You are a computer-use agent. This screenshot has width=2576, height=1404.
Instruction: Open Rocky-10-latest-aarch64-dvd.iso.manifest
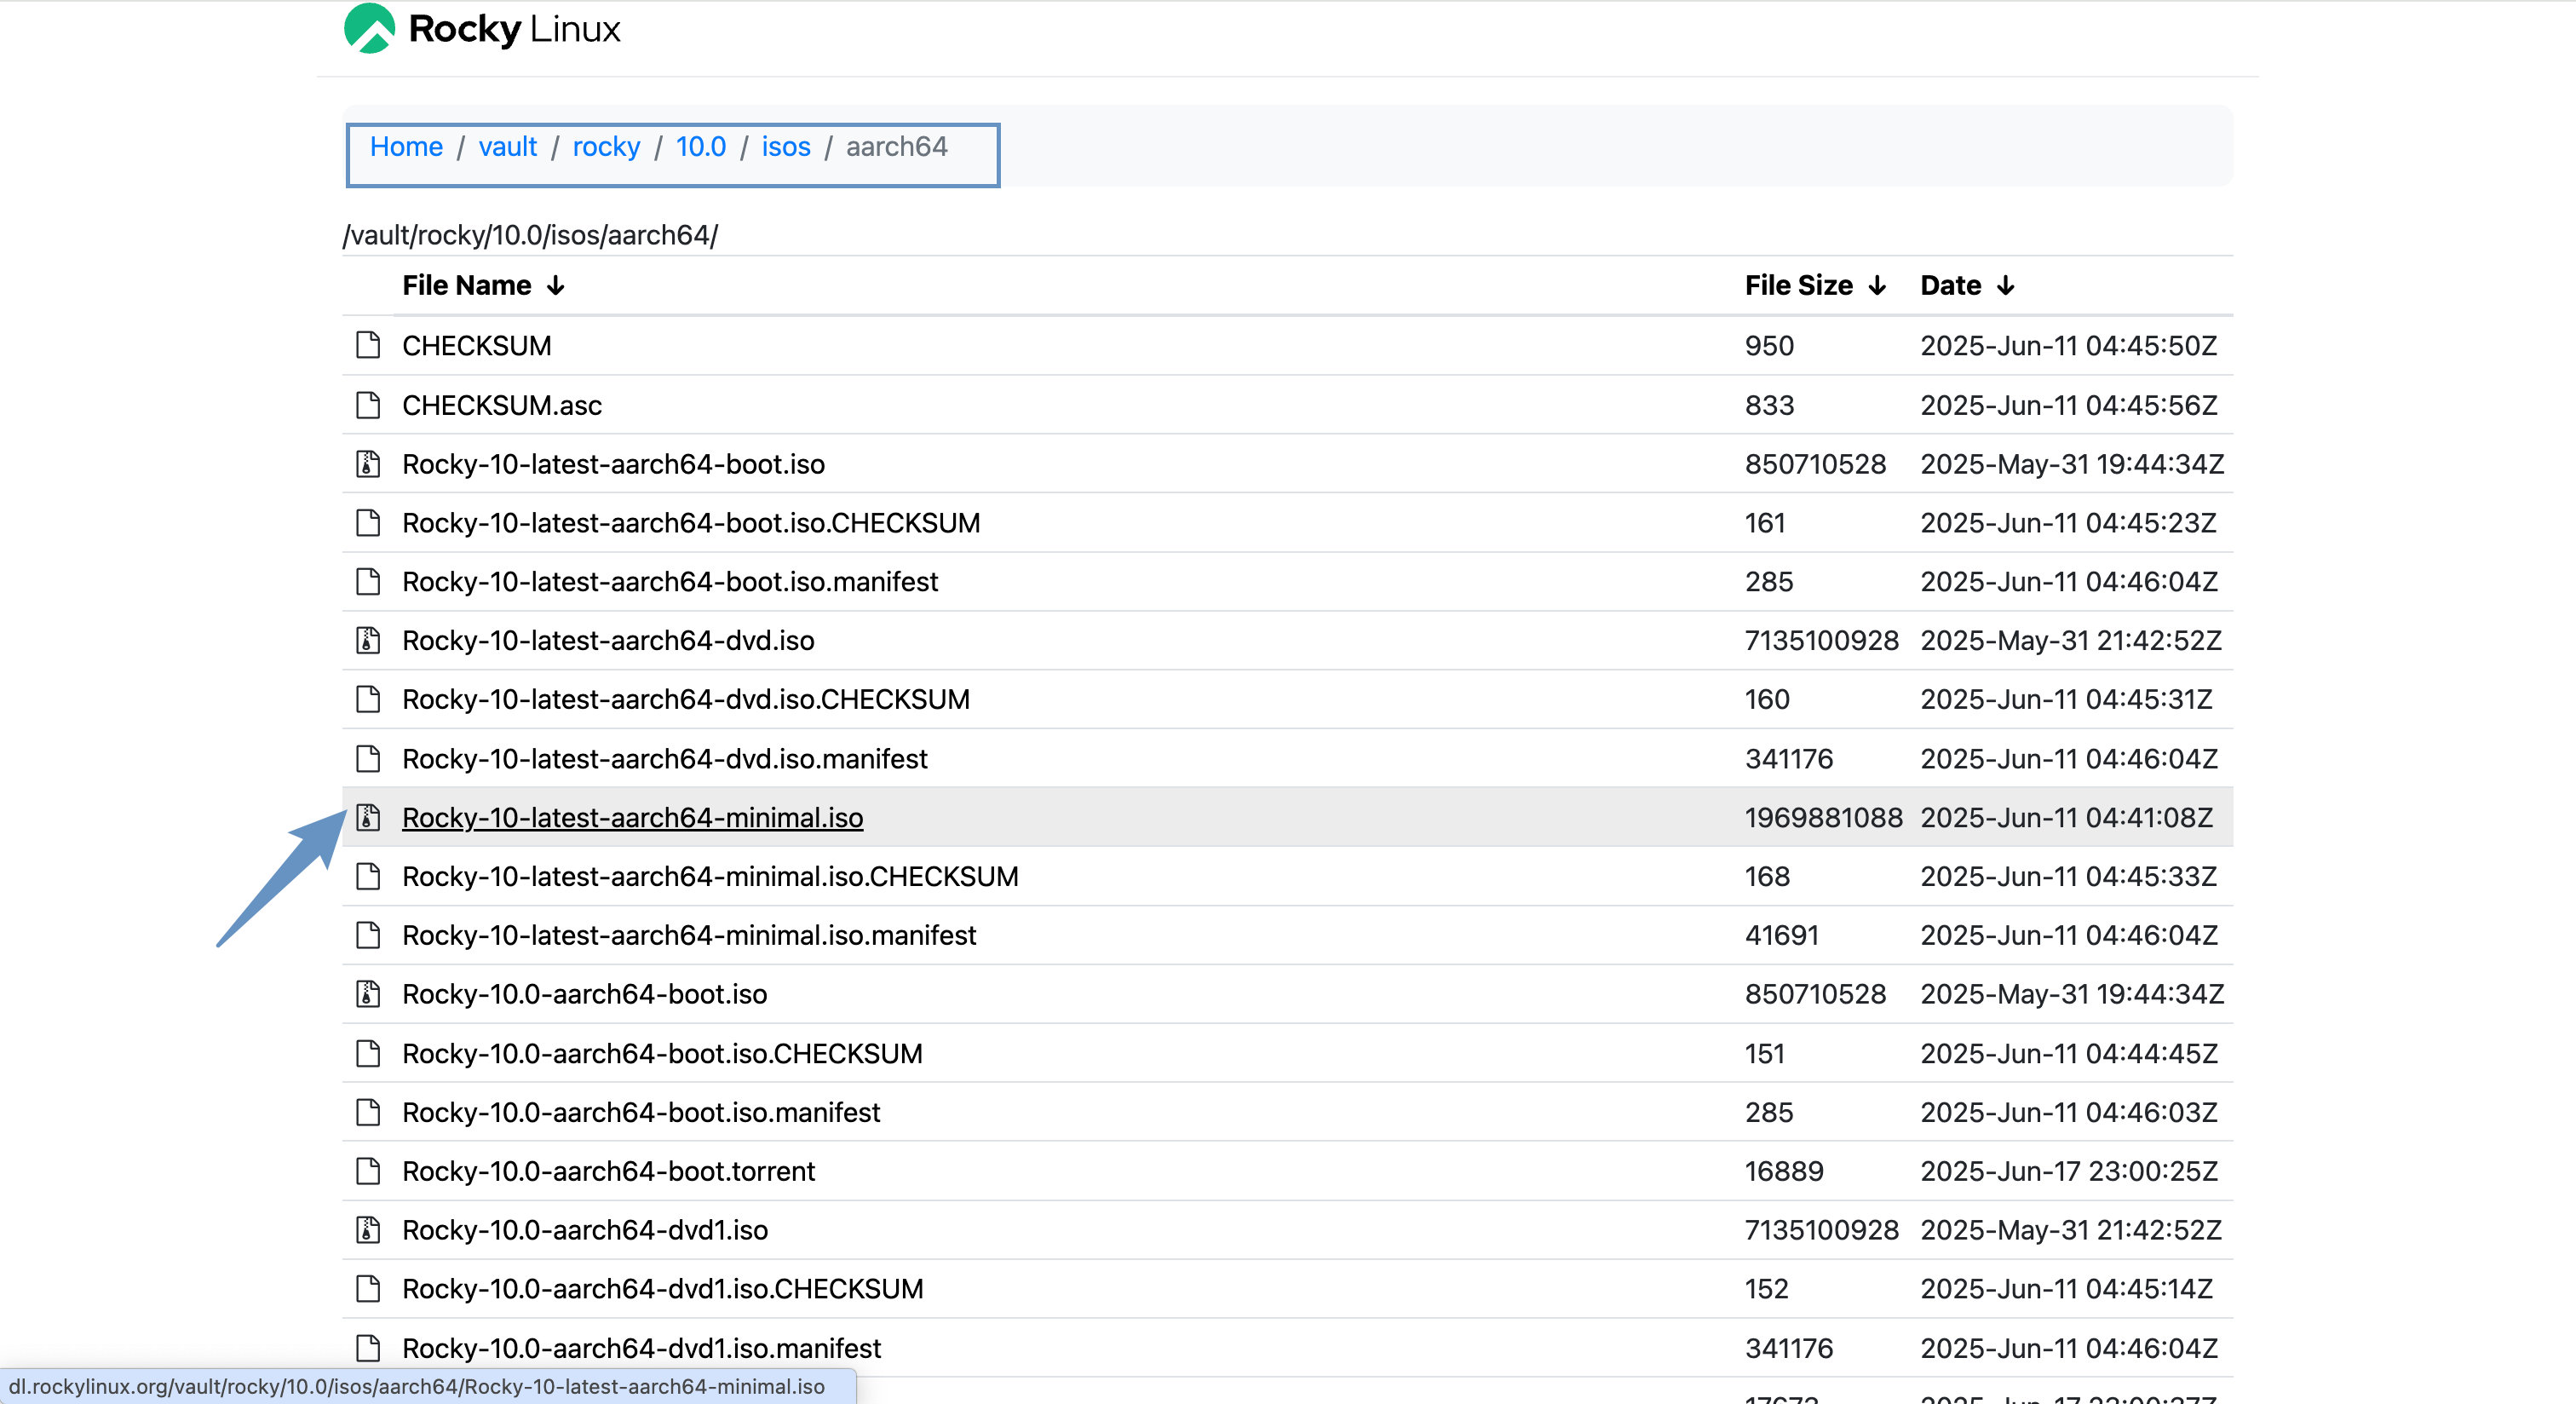pos(665,759)
